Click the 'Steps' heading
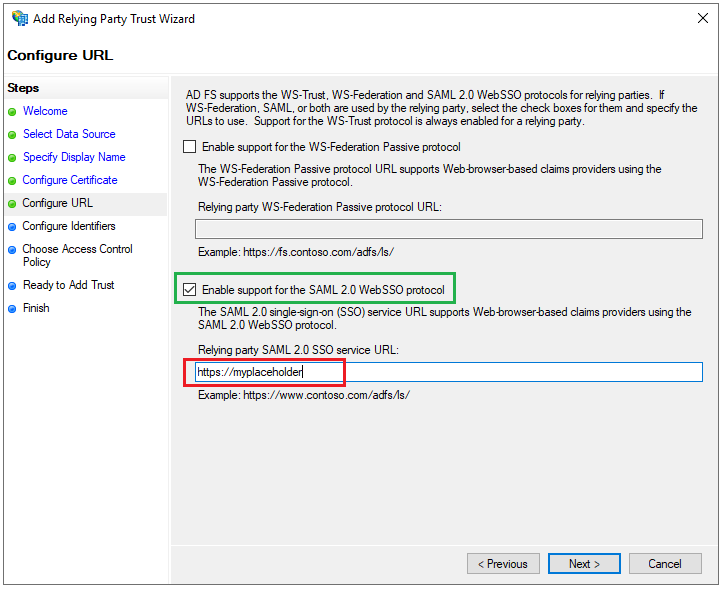Image resolution: width=723 pixels, height=589 pixels. point(23,88)
